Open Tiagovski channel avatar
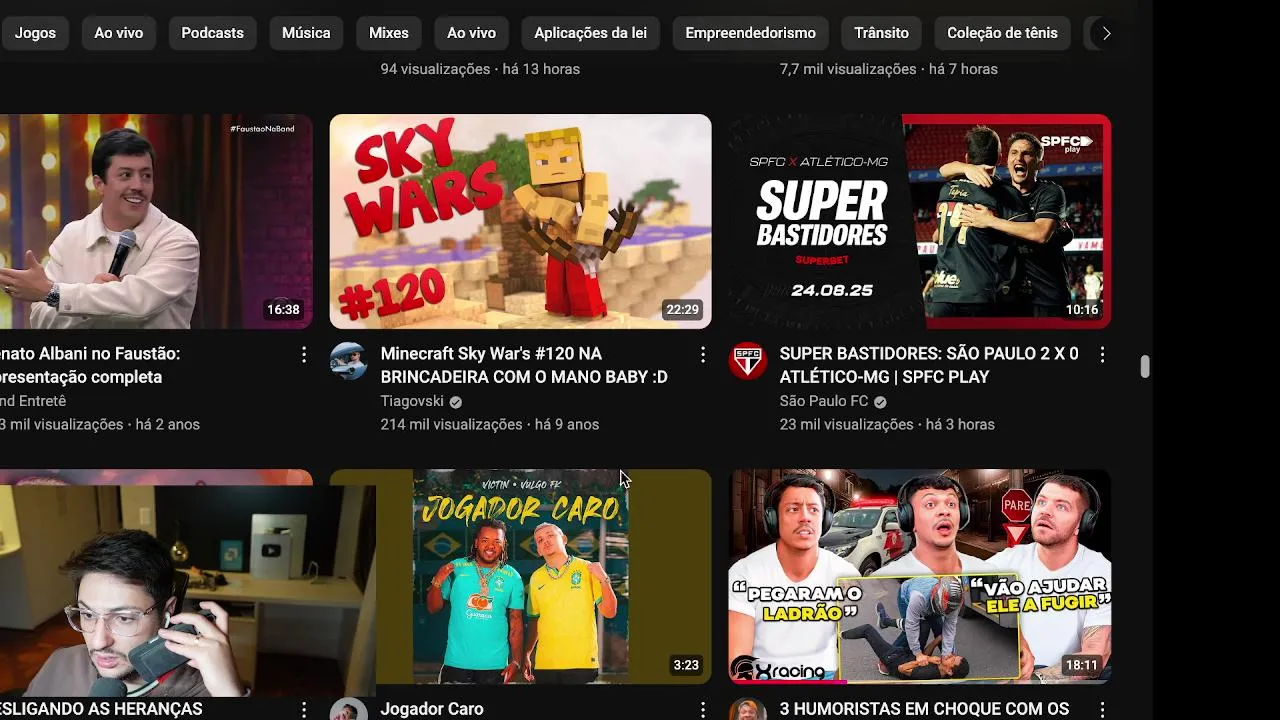The height and width of the screenshot is (720, 1280). 348,361
